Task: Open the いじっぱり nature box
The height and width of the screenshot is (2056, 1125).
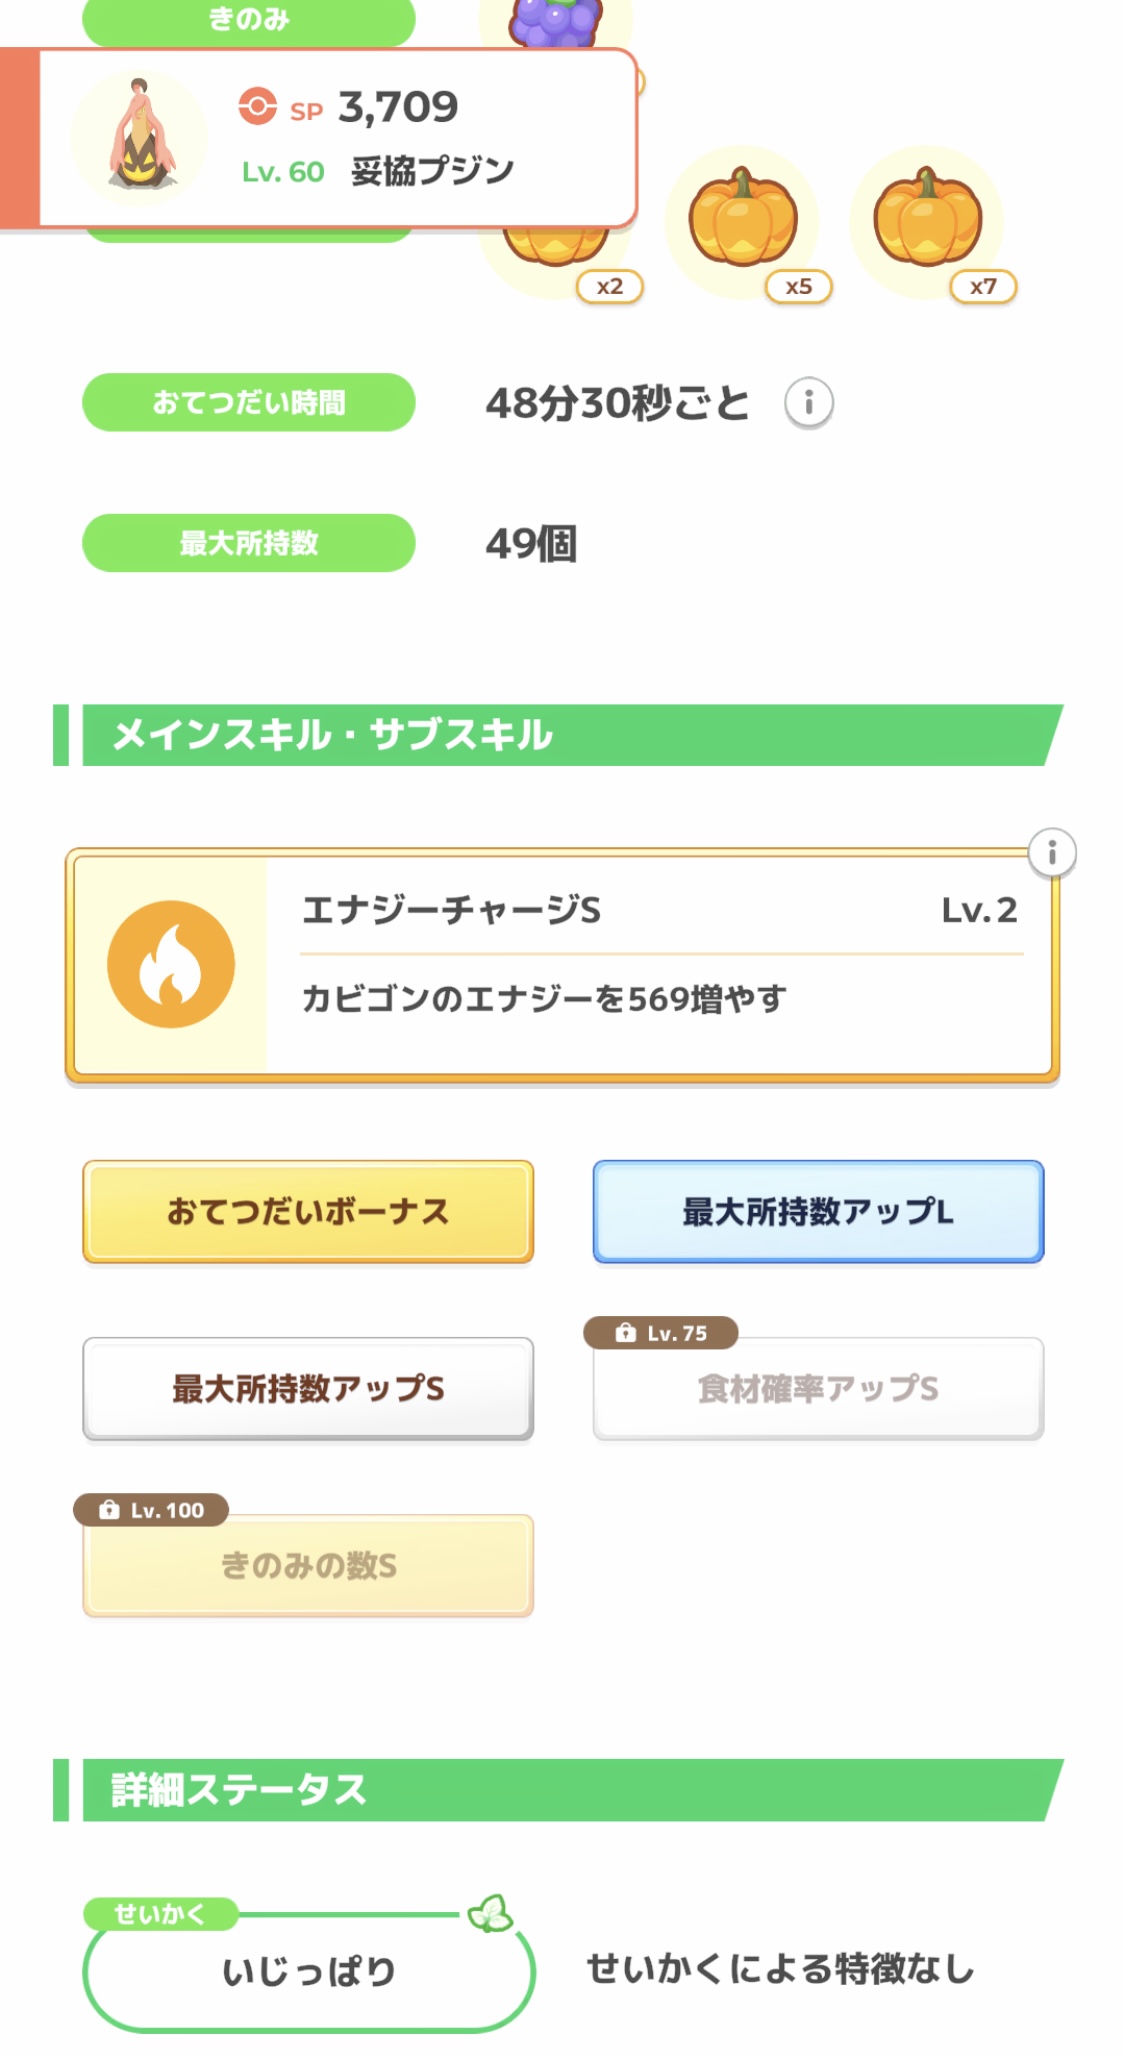Action: (x=308, y=1971)
